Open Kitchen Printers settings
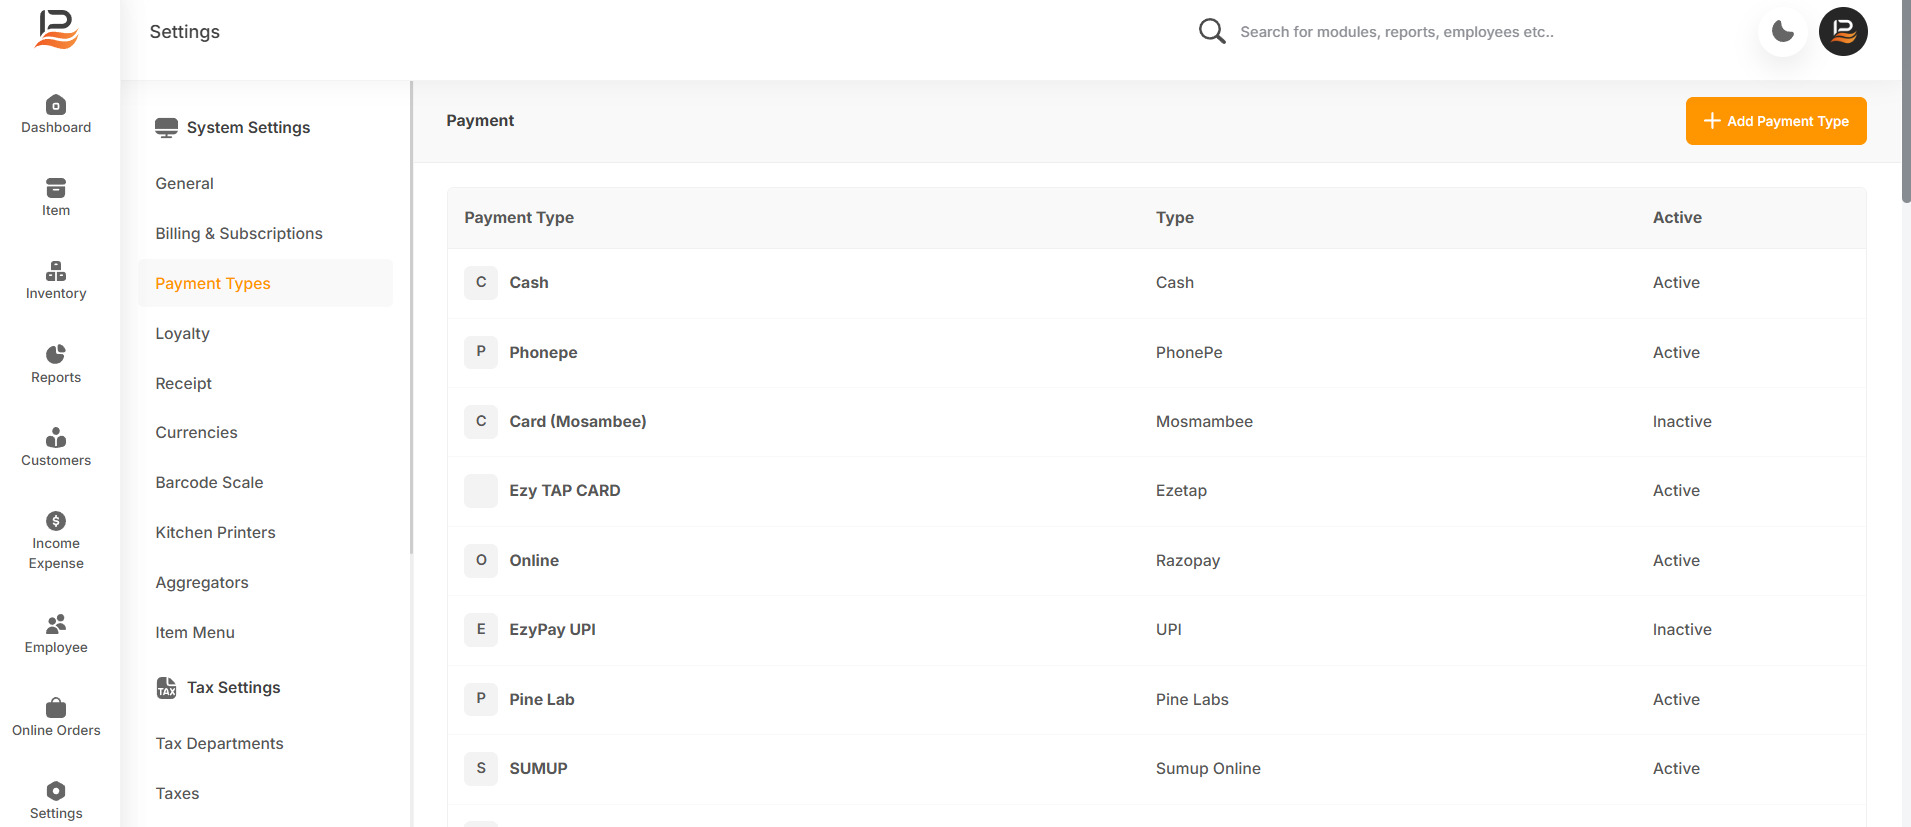Viewport: 1911px width, 827px height. pyautogui.click(x=215, y=533)
